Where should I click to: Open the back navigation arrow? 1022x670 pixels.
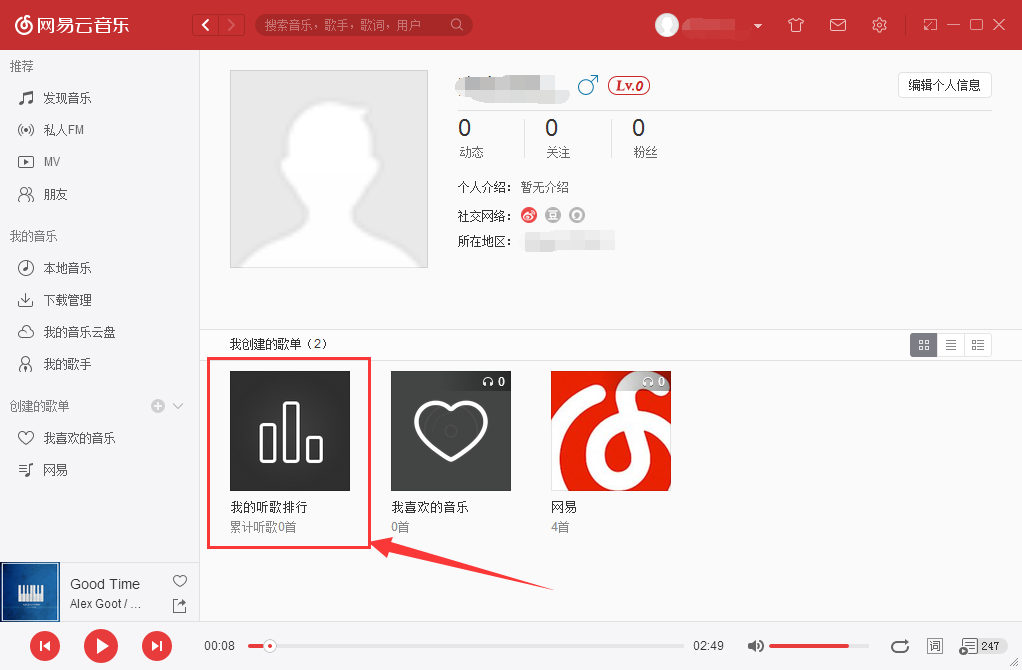[x=205, y=24]
